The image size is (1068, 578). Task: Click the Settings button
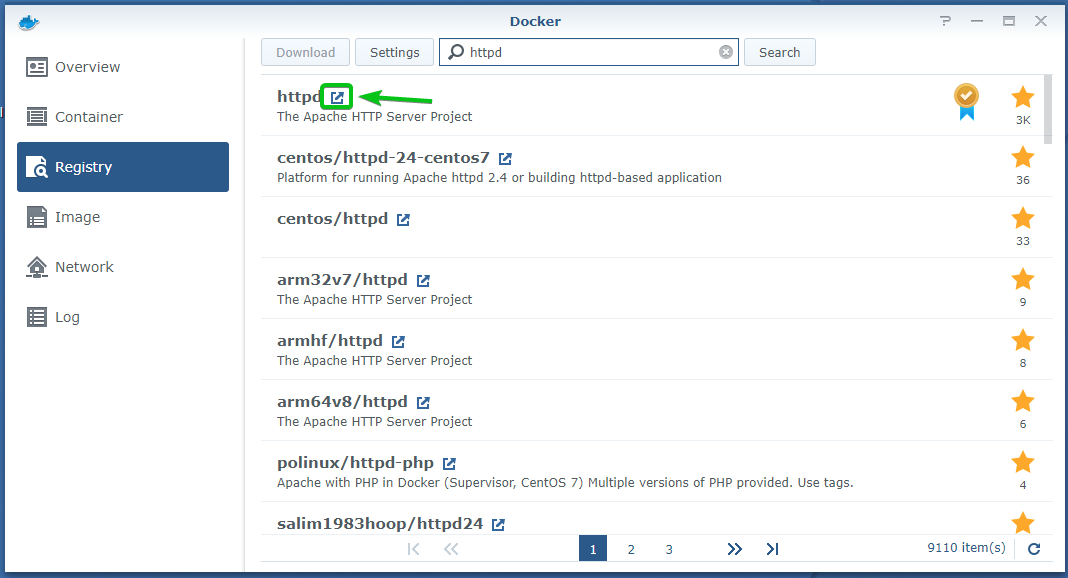click(x=394, y=52)
